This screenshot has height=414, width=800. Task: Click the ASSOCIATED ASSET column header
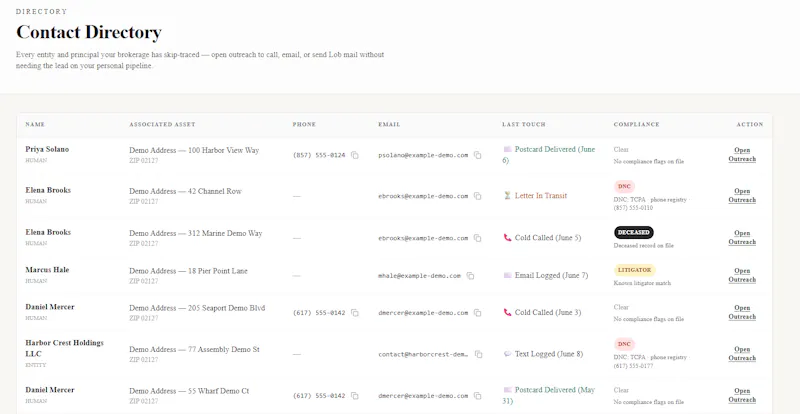(x=162, y=125)
